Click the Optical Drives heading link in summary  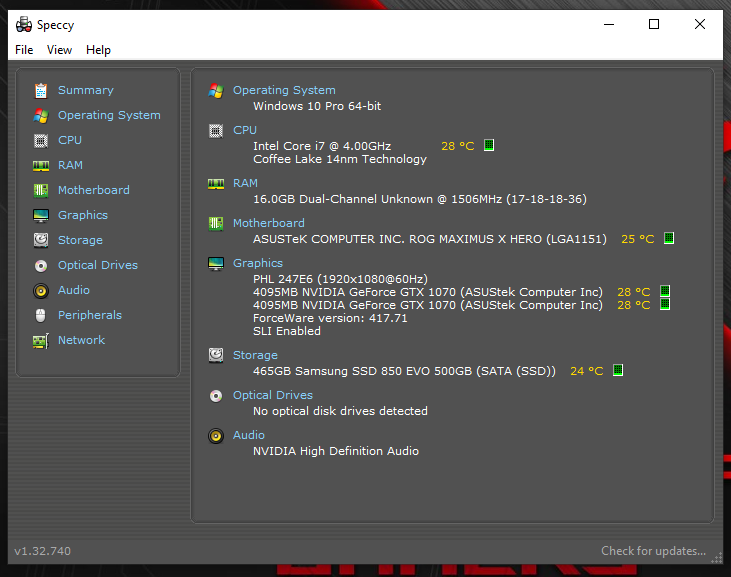tap(273, 395)
